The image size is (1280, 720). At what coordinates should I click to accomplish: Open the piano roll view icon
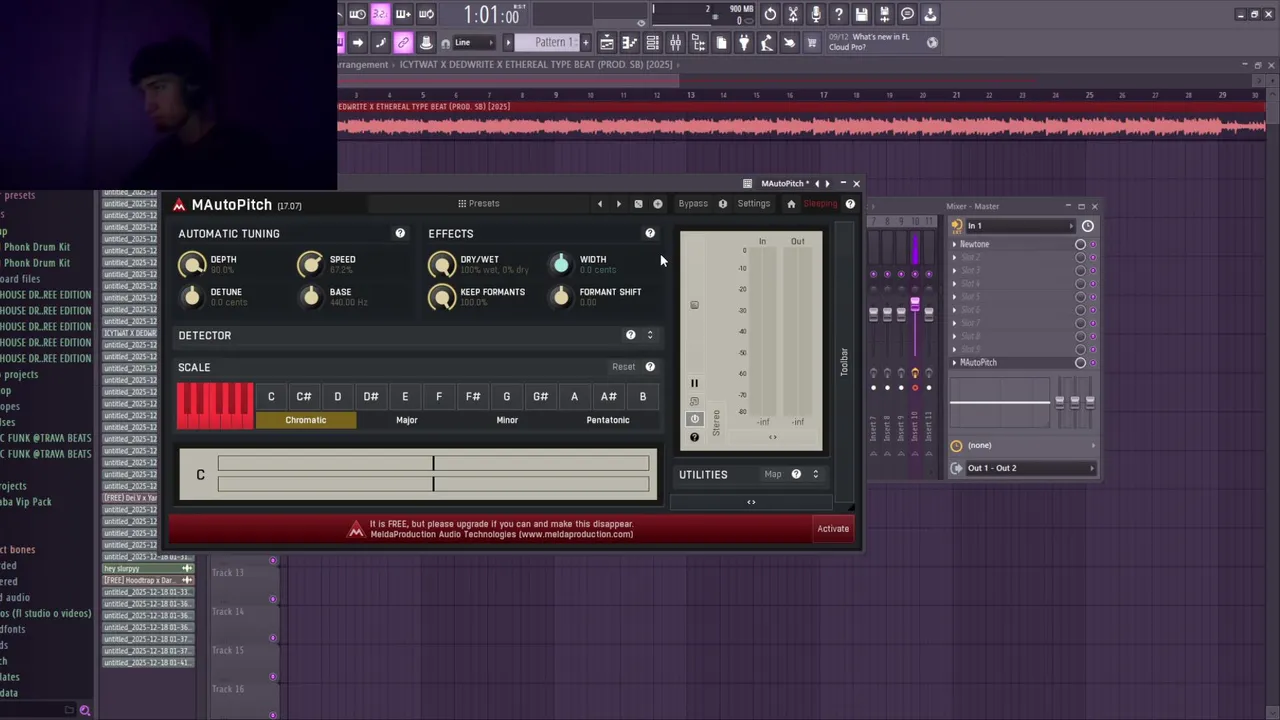[x=629, y=43]
